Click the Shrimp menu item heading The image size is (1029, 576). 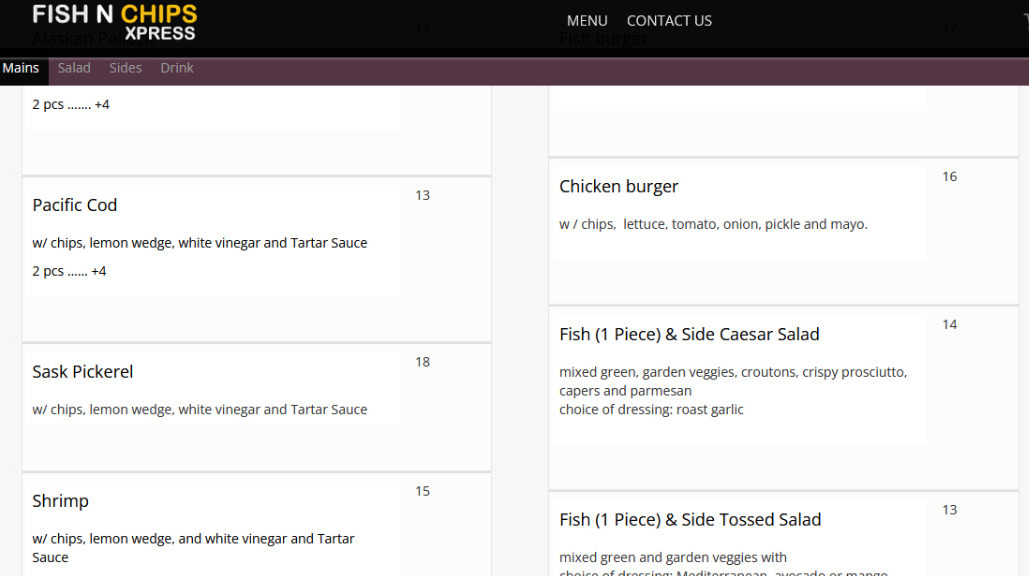(x=61, y=501)
